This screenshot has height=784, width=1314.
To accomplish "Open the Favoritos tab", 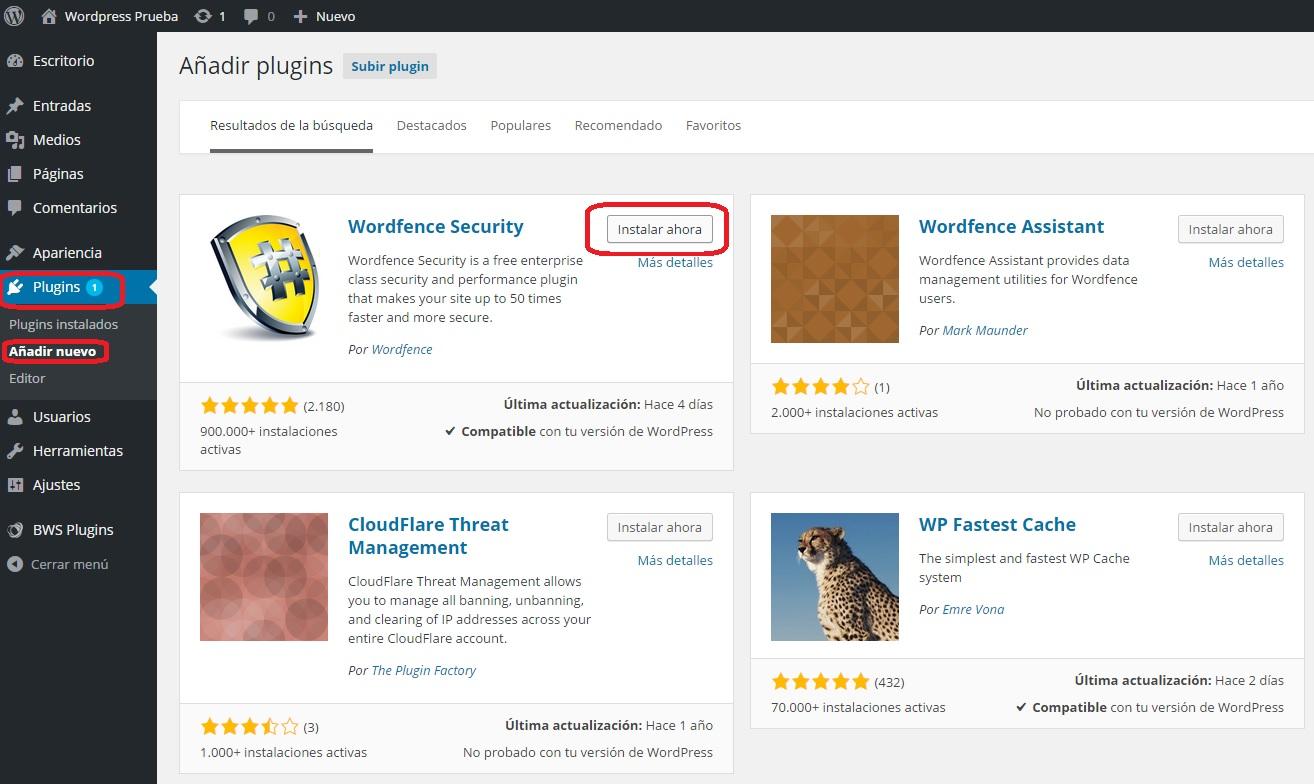I will (x=713, y=126).
